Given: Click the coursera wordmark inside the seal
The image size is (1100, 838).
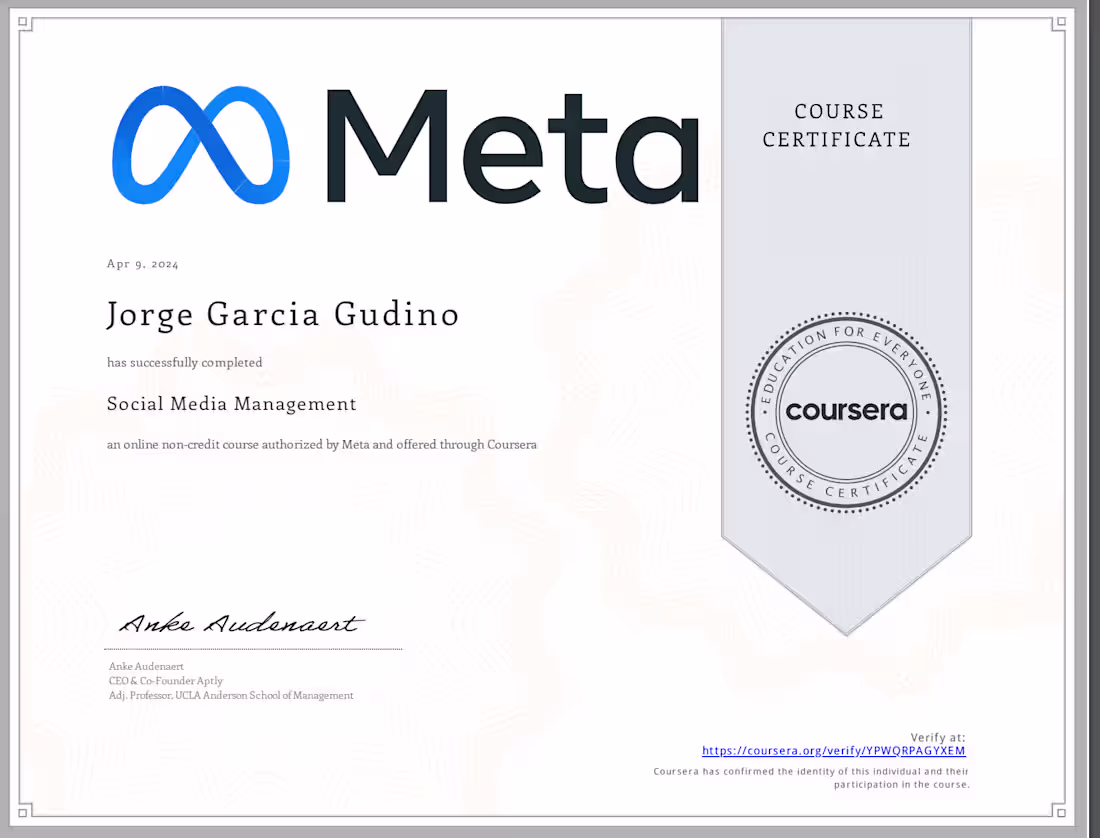Looking at the screenshot, I should [x=846, y=411].
